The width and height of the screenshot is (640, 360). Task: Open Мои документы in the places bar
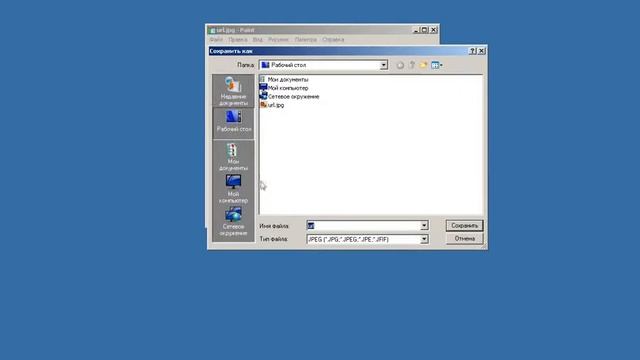233,156
